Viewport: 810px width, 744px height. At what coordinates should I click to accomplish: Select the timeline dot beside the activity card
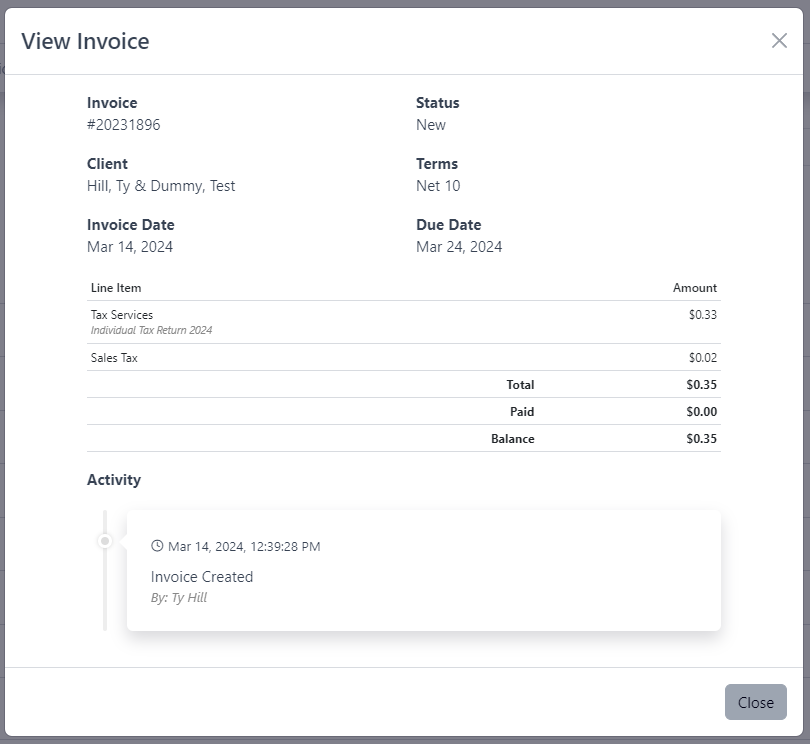106,541
